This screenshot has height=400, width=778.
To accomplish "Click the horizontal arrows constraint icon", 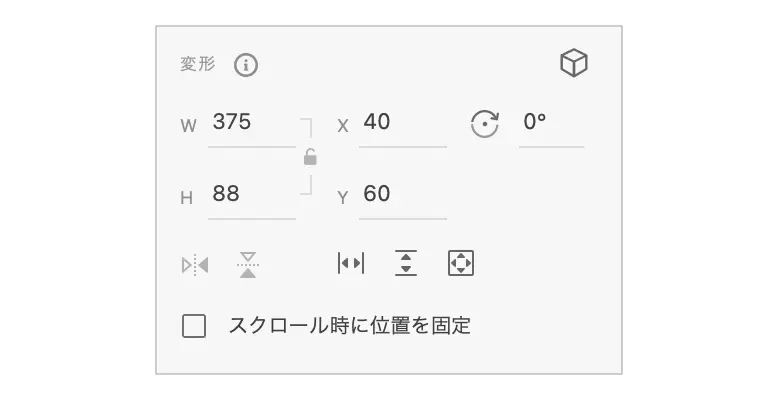I will tap(351, 263).
